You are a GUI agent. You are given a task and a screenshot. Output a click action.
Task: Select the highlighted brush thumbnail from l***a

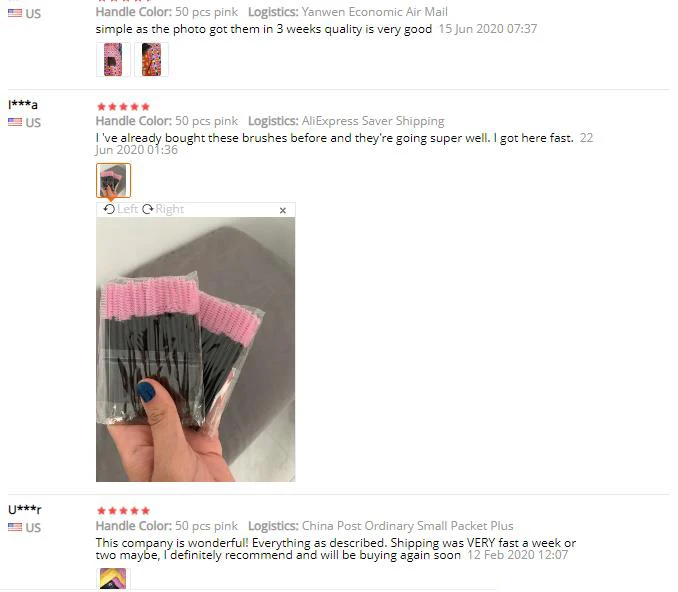[113, 180]
